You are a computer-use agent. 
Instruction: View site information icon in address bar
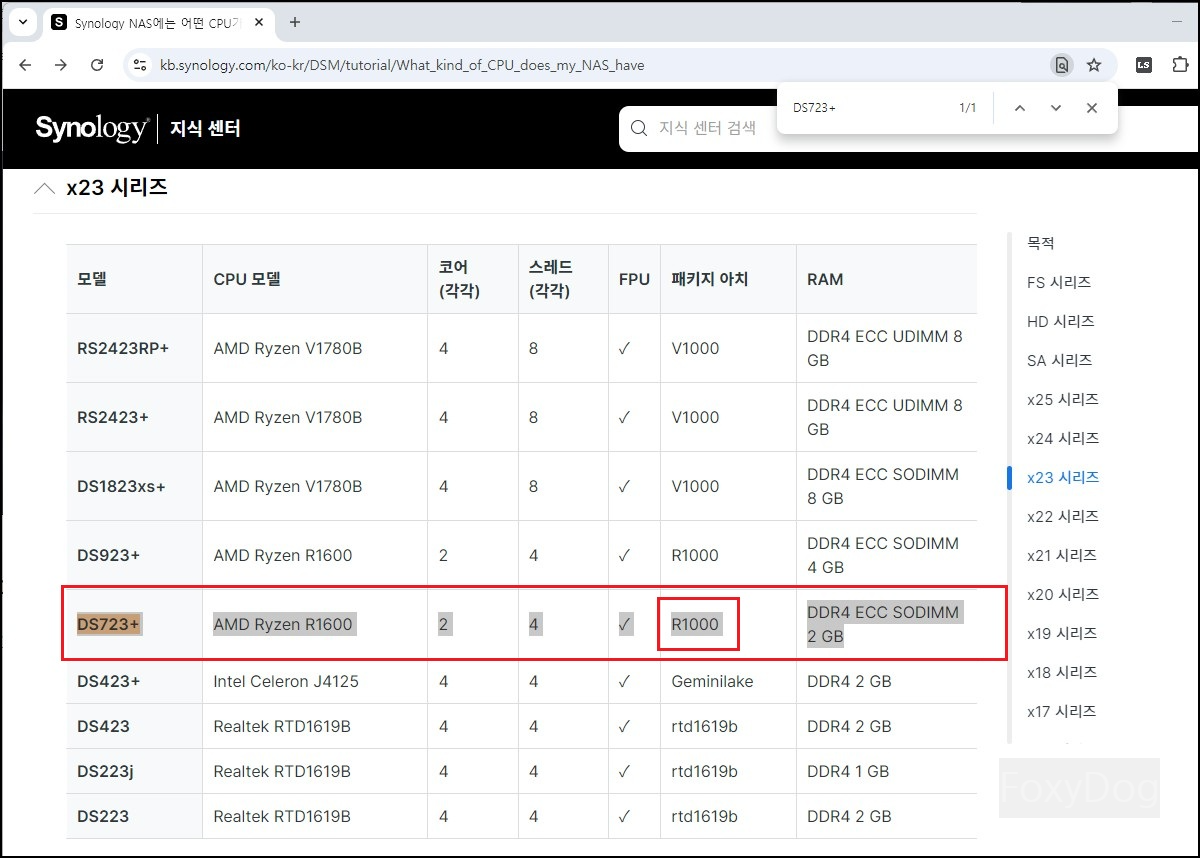[140, 65]
